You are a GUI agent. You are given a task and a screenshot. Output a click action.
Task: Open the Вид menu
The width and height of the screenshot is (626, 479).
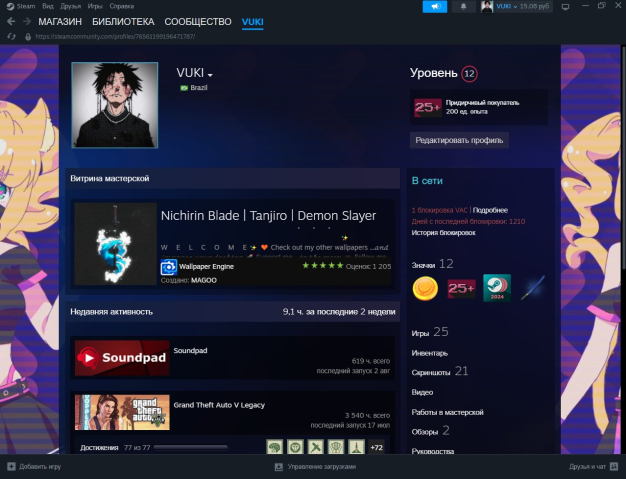tap(47, 6)
